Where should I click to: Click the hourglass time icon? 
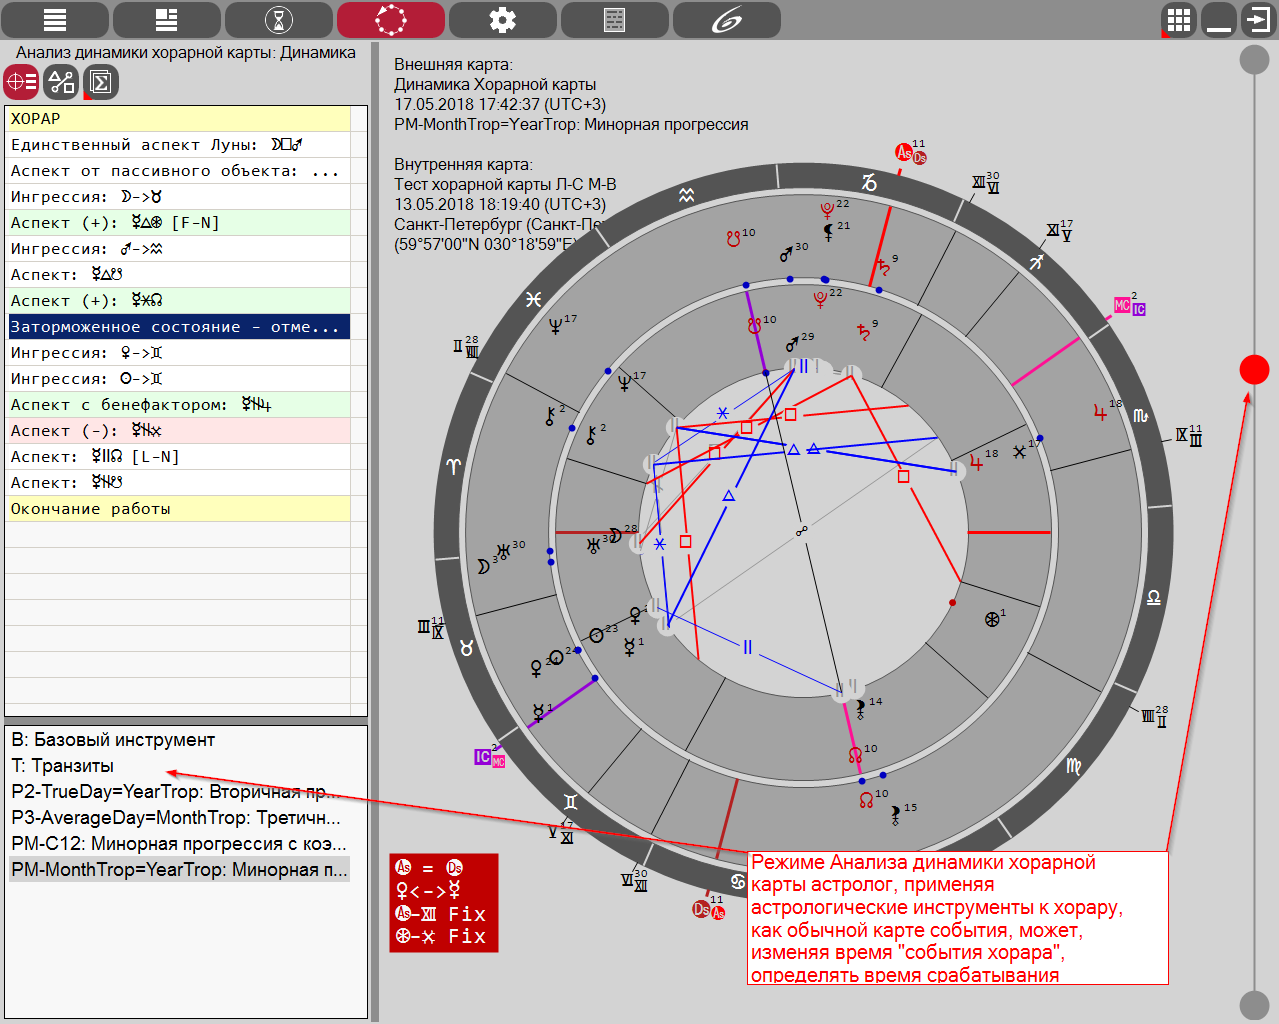click(x=279, y=20)
